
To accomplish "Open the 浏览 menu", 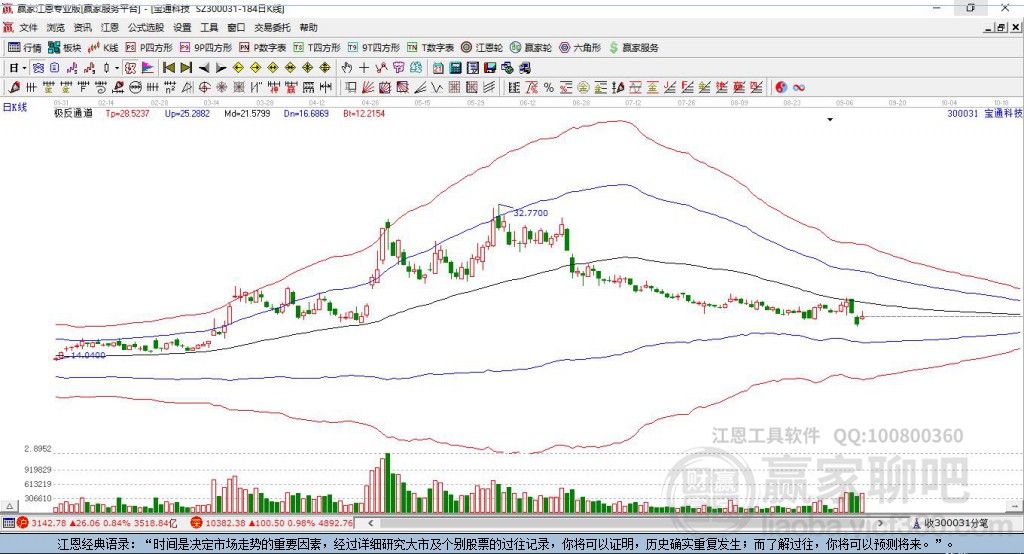I will tap(56, 27).
